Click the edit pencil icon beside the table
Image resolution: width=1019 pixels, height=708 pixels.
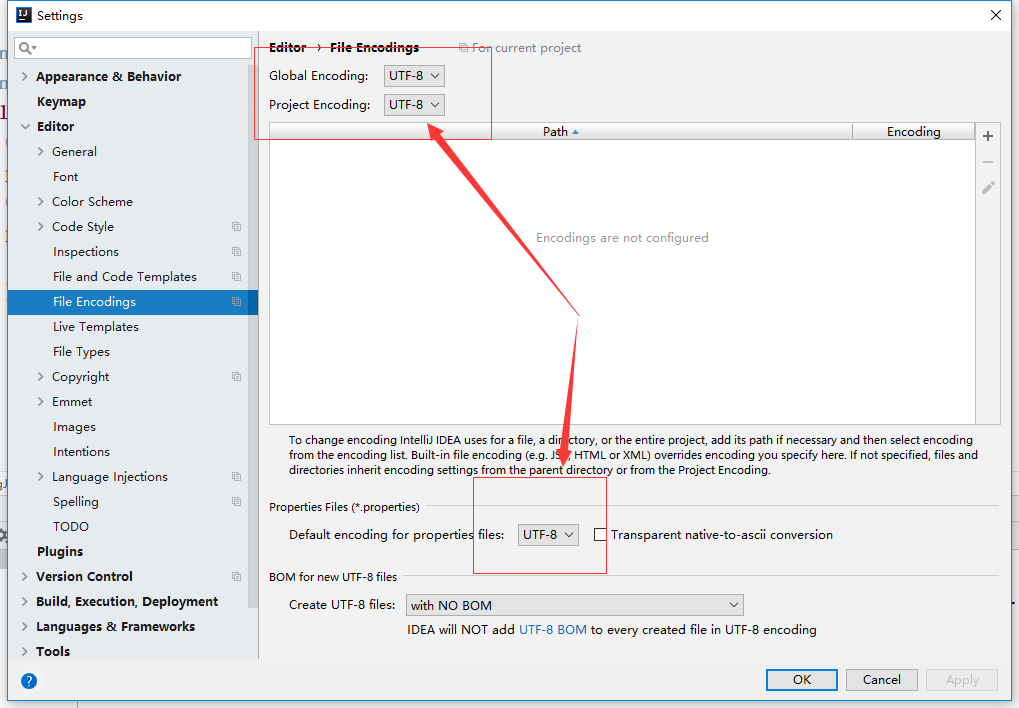pyautogui.click(x=988, y=188)
